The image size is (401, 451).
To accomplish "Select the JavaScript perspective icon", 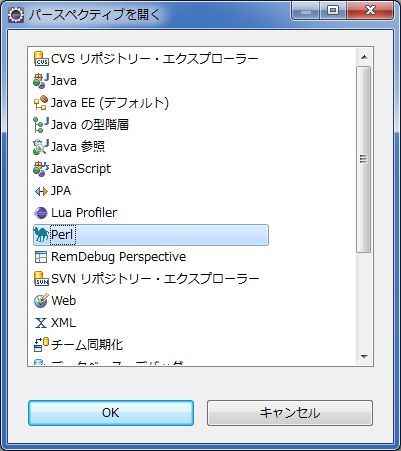I will pyautogui.click(x=41, y=169).
